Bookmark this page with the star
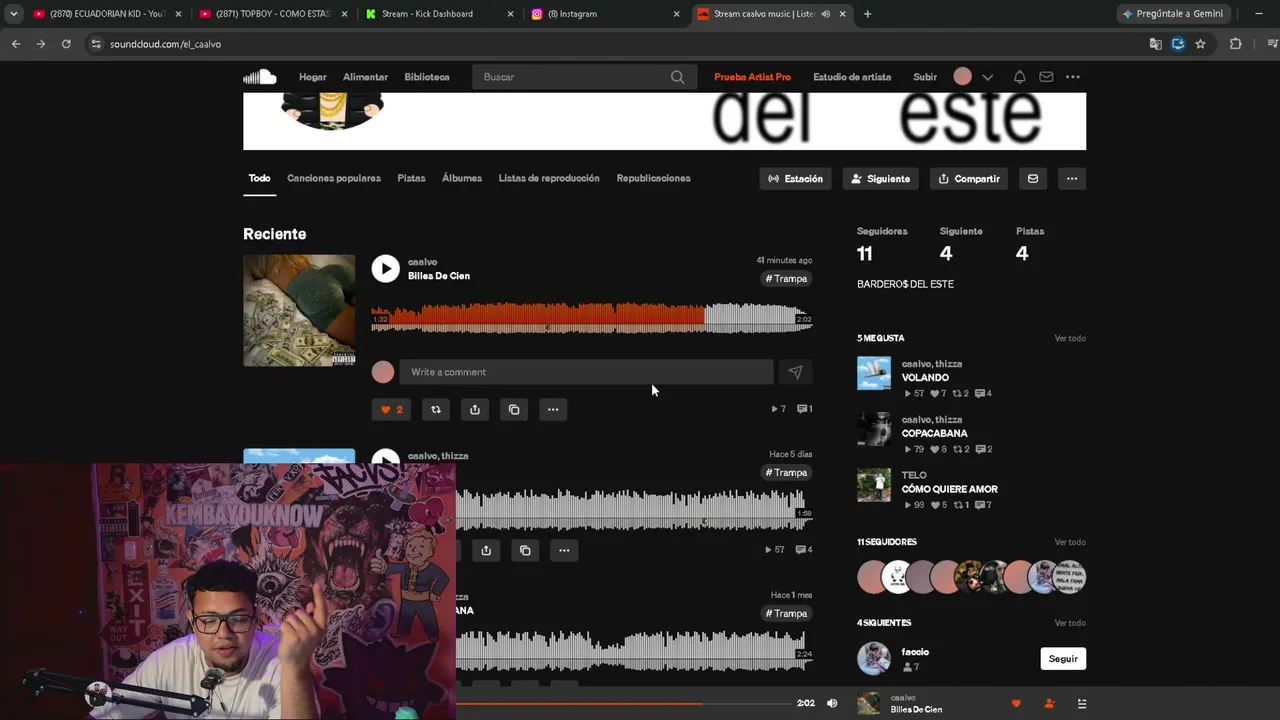The width and height of the screenshot is (1280, 720). pyautogui.click(x=1200, y=44)
